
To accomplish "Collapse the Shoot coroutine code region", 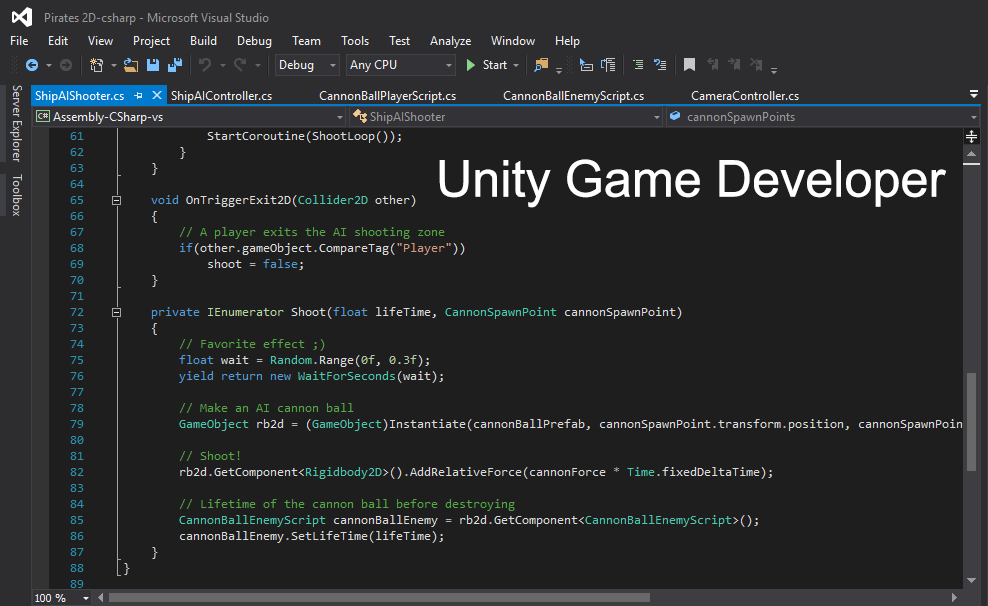I will [116, 311].
